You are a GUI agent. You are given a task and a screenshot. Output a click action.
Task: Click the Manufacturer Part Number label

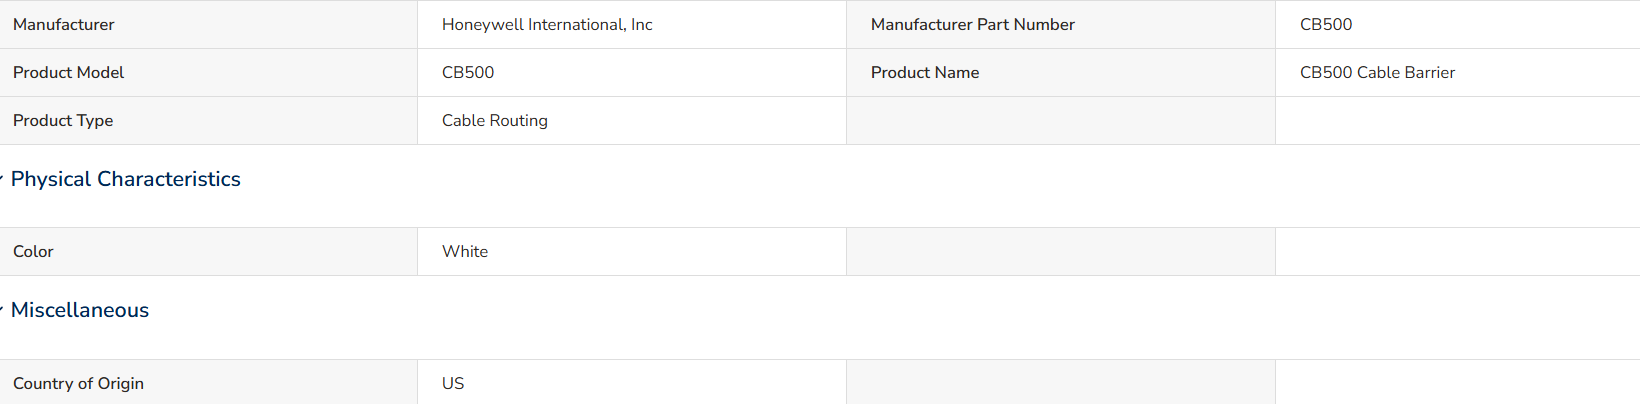coord(973,24)
